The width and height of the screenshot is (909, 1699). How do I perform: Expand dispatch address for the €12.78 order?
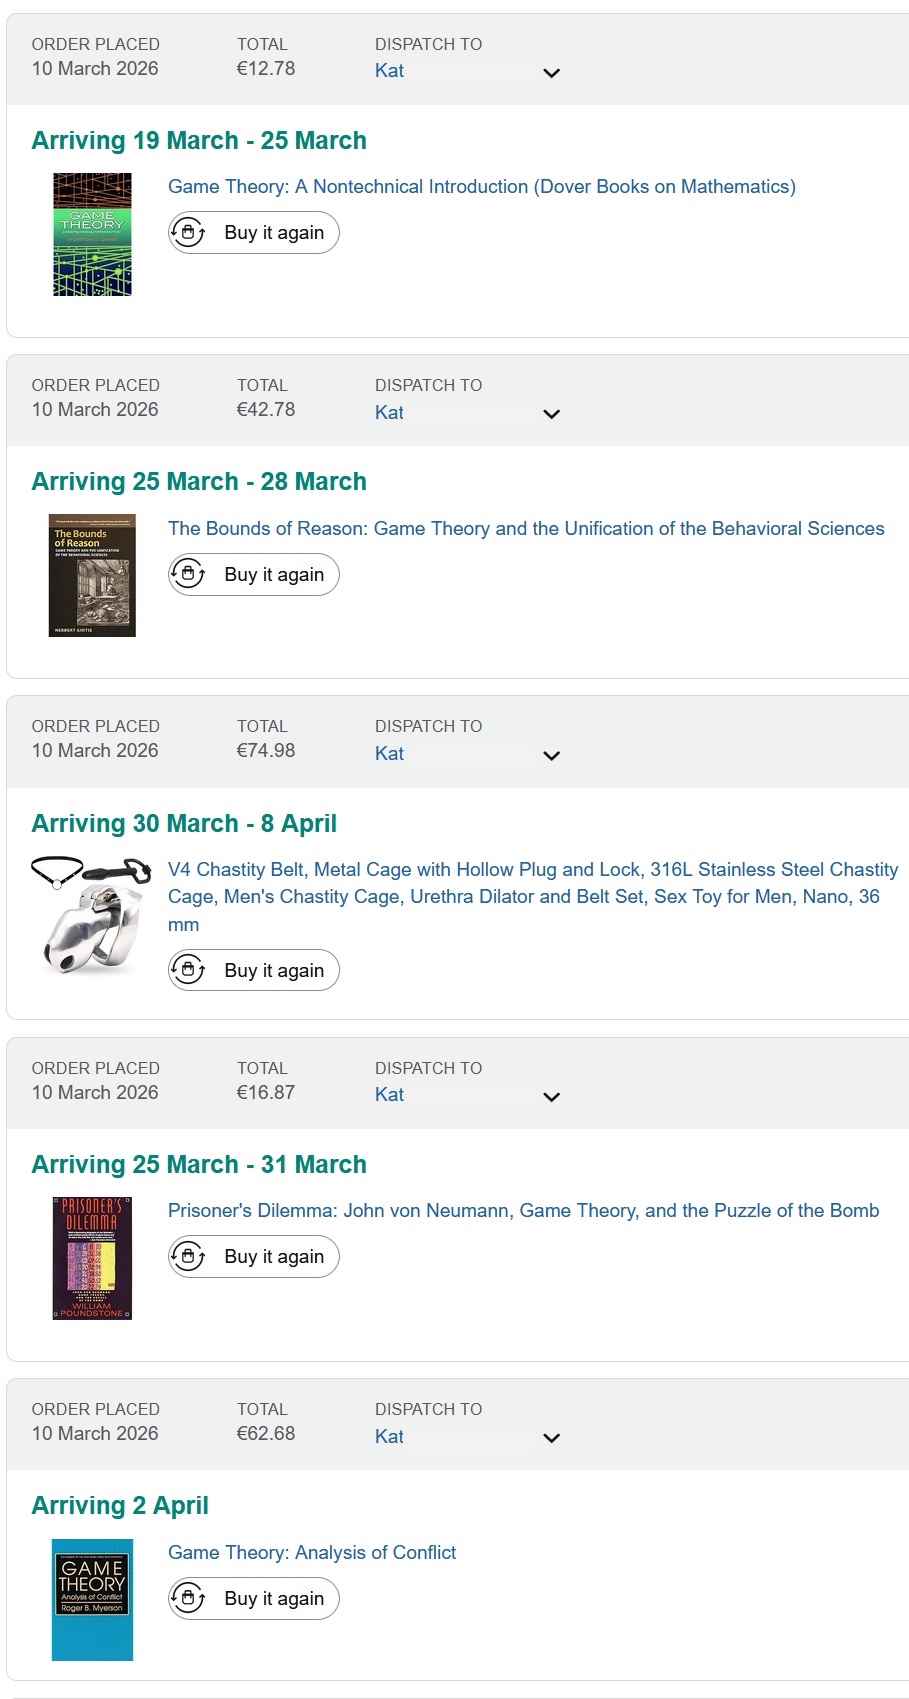551,73
